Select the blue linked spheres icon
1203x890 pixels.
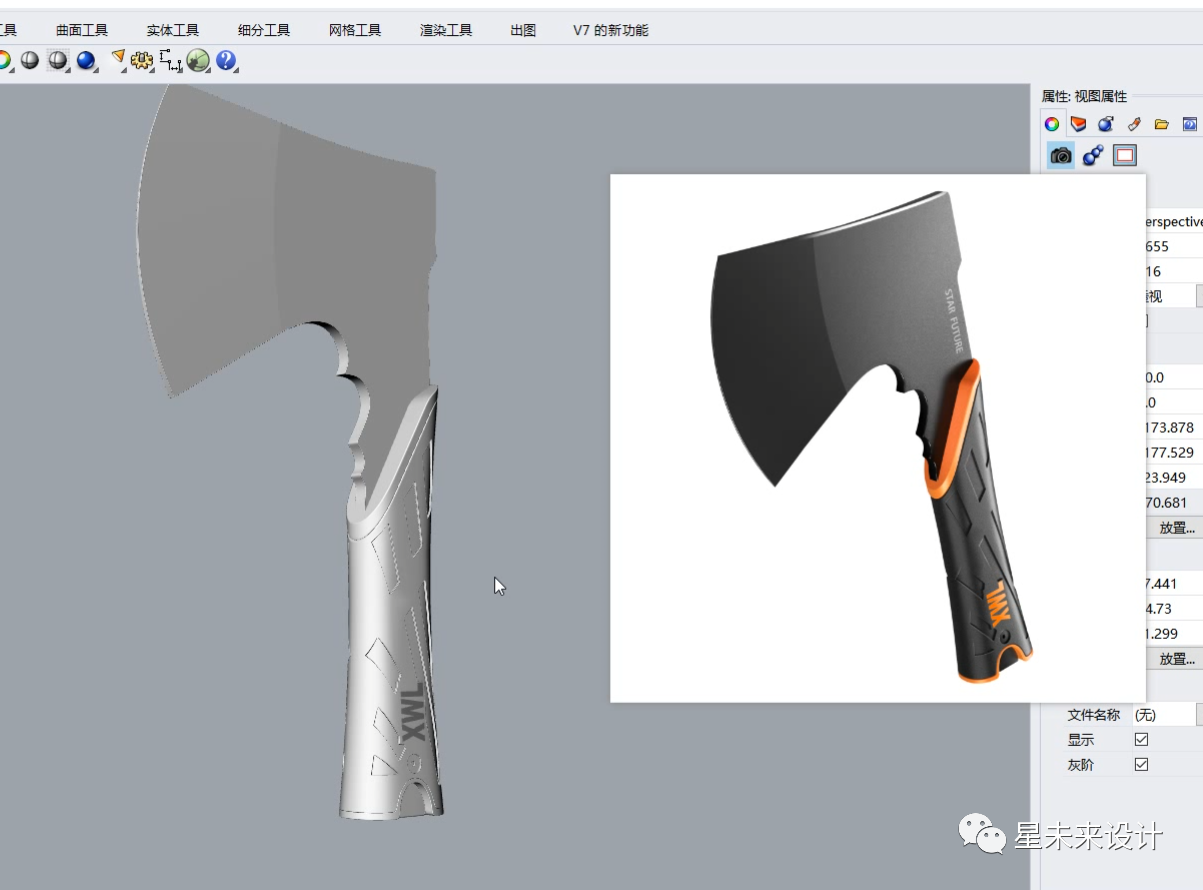pos(1093,155)
